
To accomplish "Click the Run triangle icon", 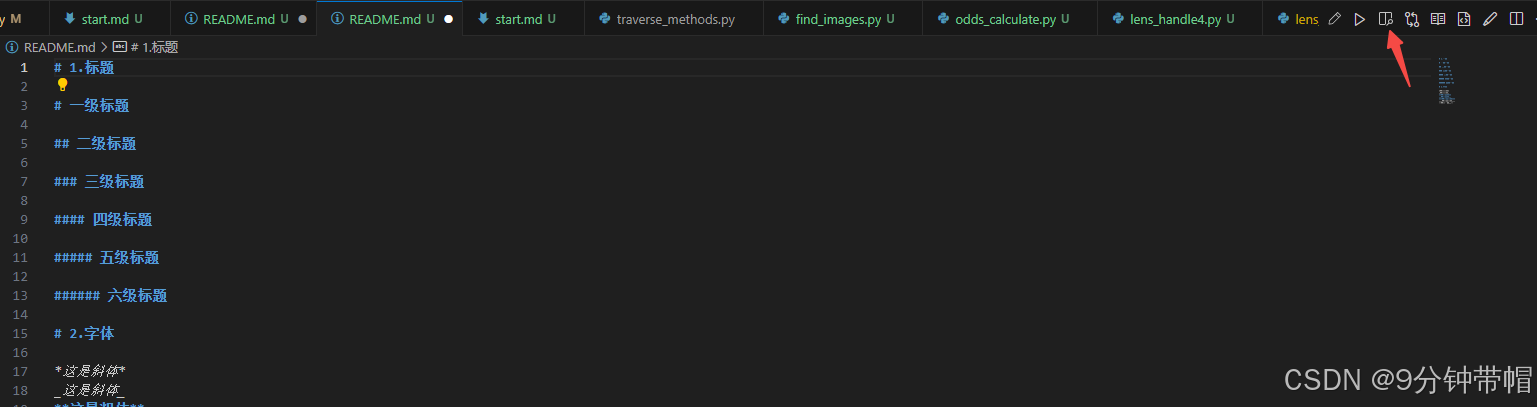I will pyautogui.click(x=1360, y=19).
